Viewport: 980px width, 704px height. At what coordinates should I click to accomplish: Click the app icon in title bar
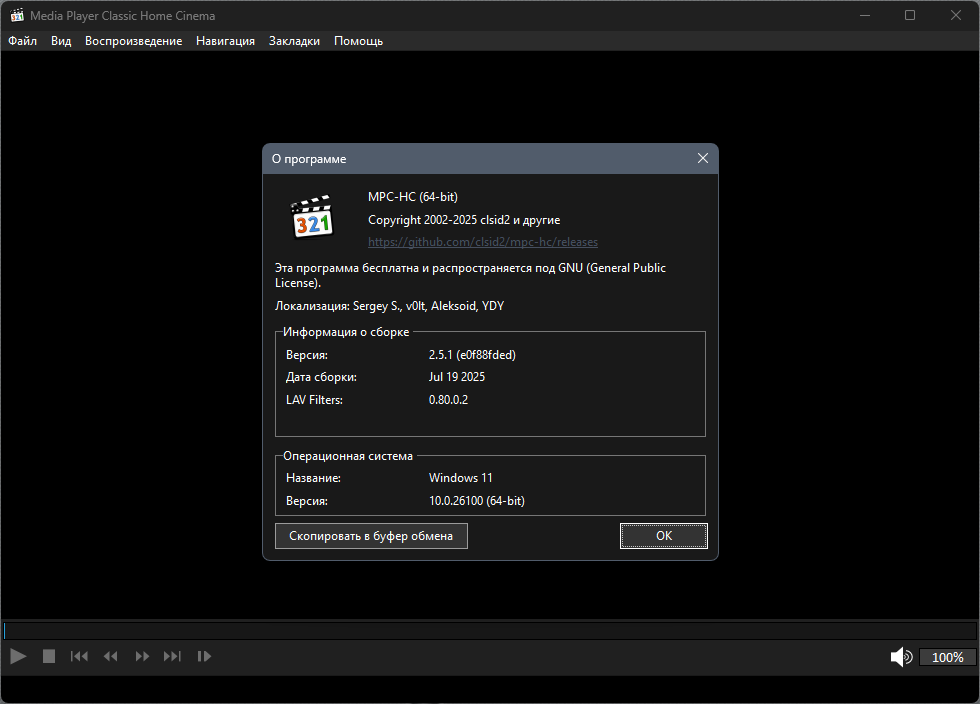[x=17, y=15]
